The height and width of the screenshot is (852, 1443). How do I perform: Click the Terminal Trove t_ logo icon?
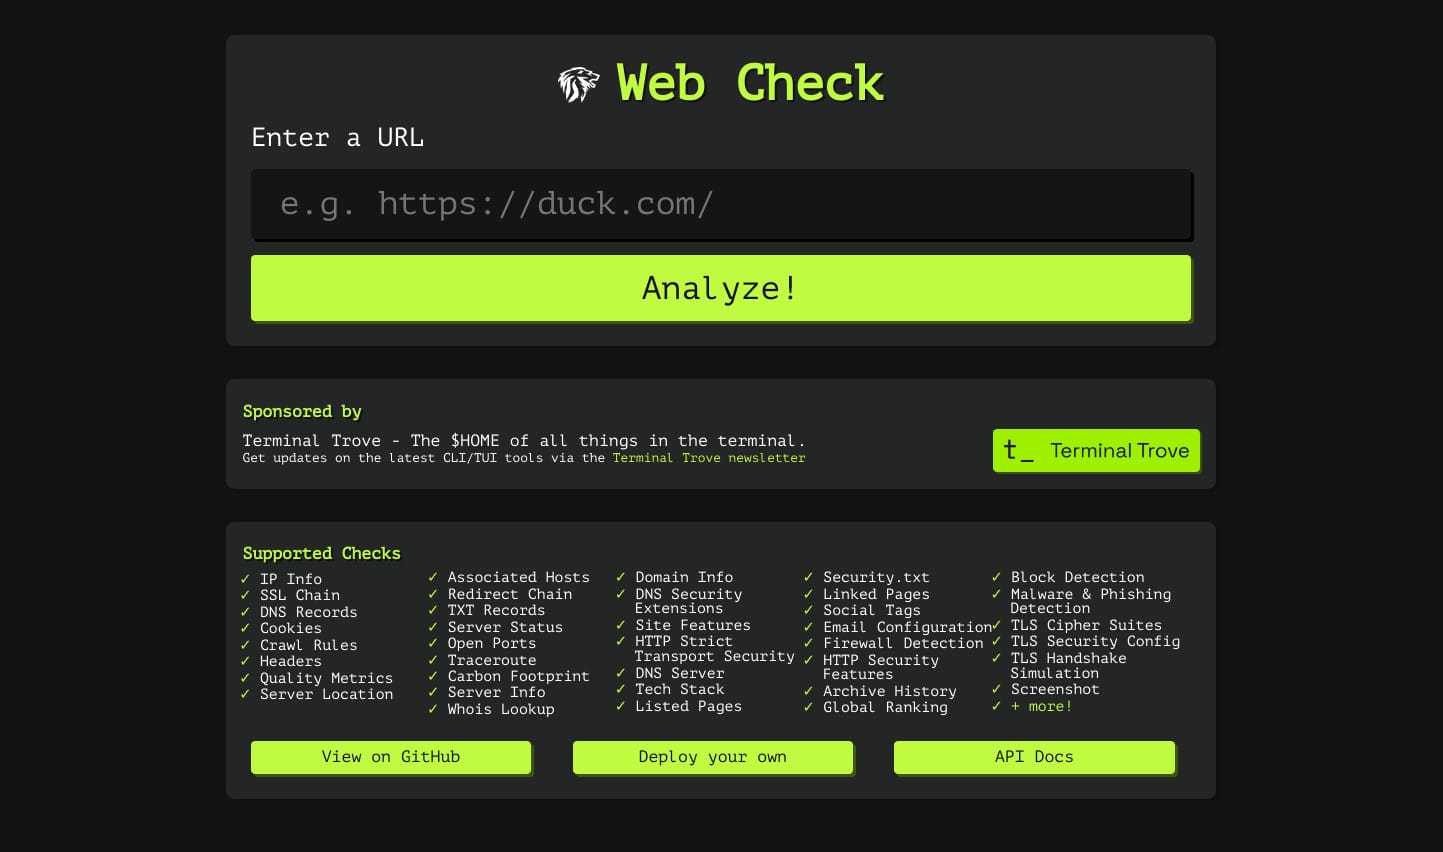click(x=1018, y=451)
